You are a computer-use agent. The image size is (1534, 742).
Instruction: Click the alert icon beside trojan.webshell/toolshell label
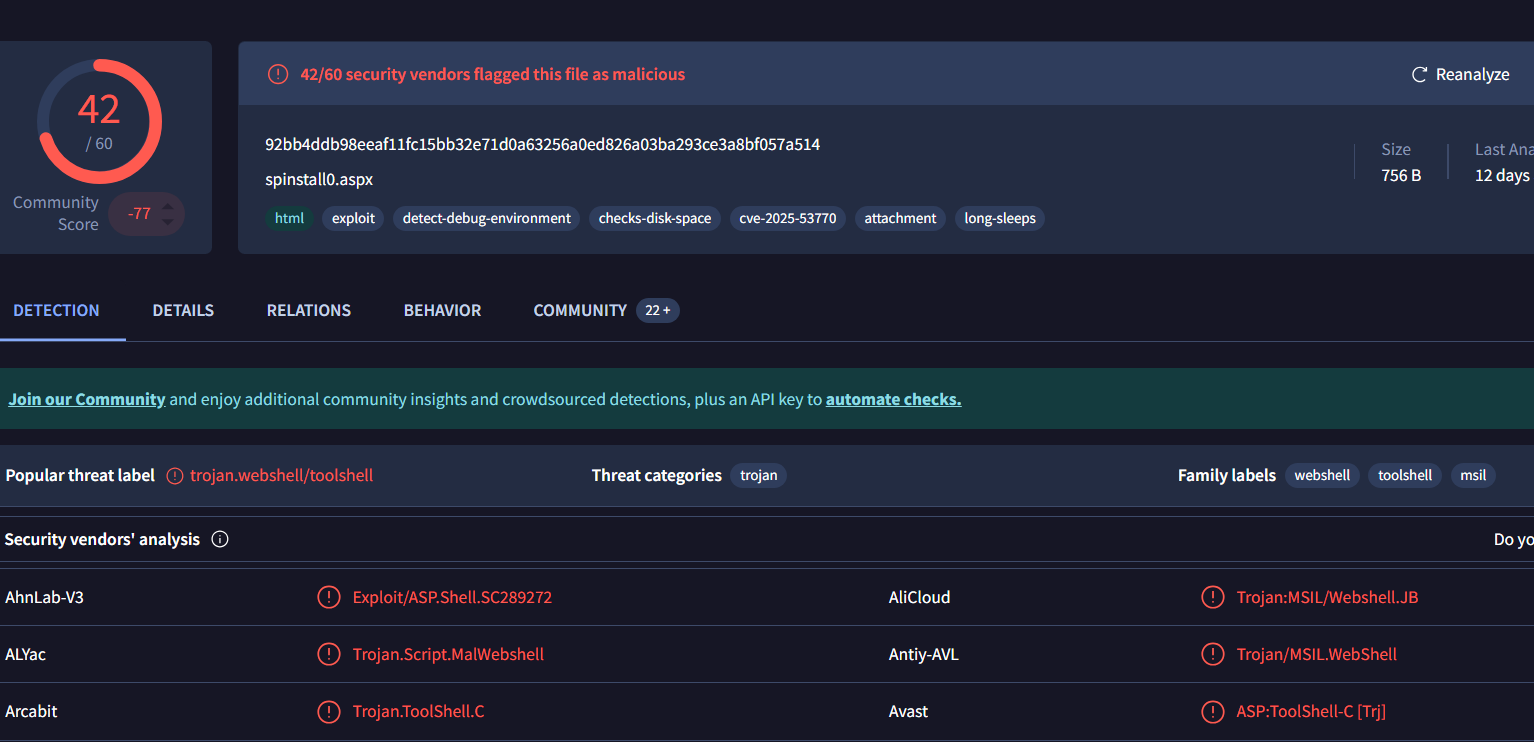click(x=175, y=476)
